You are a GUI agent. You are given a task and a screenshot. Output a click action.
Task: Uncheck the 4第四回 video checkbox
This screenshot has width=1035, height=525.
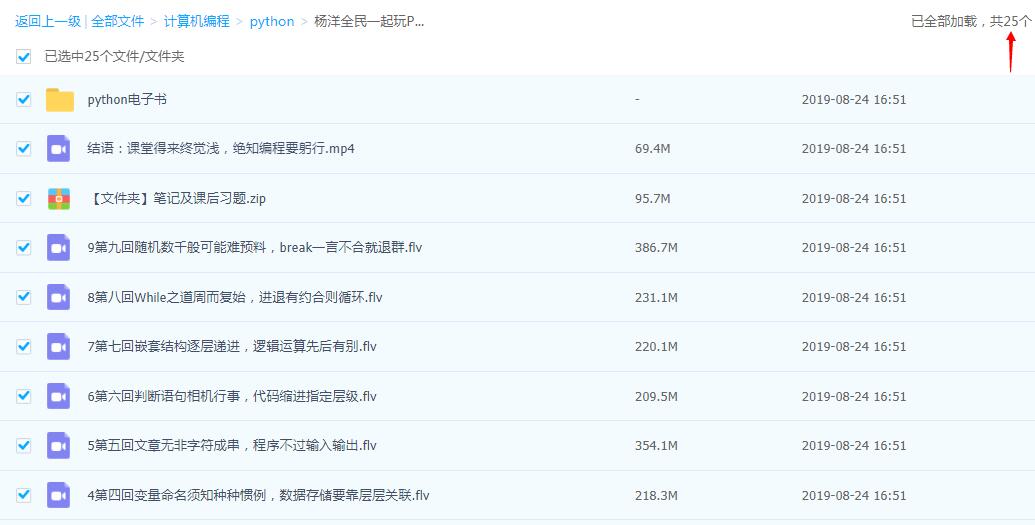pos(24,495)
